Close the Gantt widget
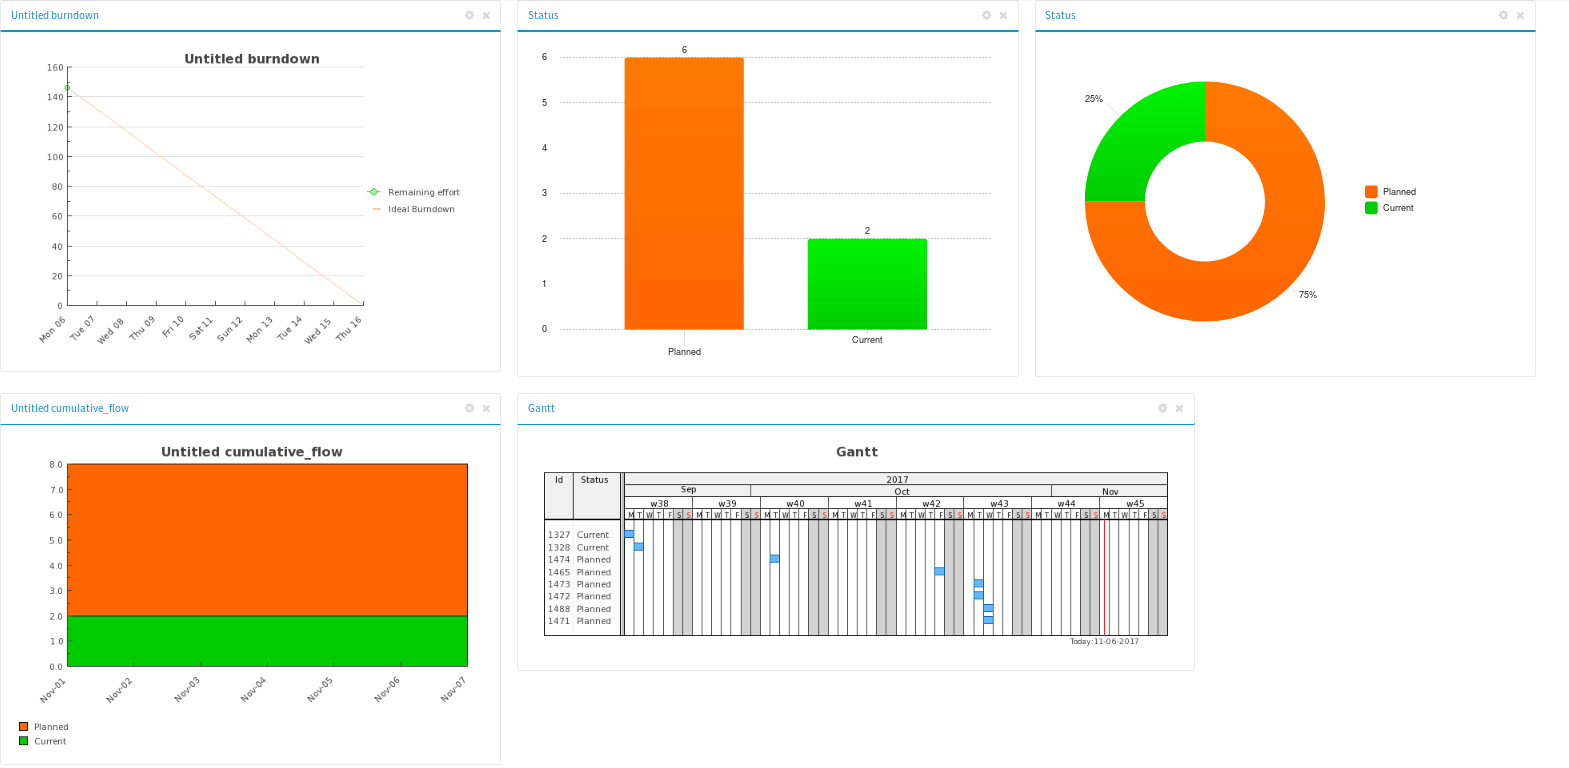Viewport: 1569px width, 768px height. 1179,408
